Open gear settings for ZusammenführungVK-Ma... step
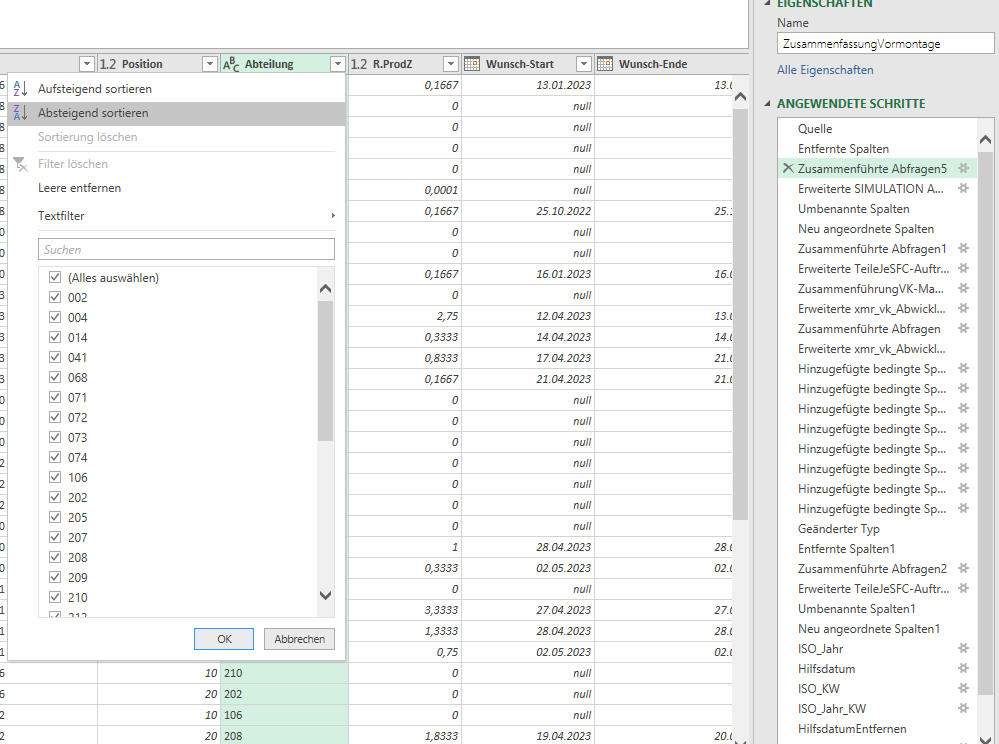This screenshot has height=744, width=999. point(963,289)
